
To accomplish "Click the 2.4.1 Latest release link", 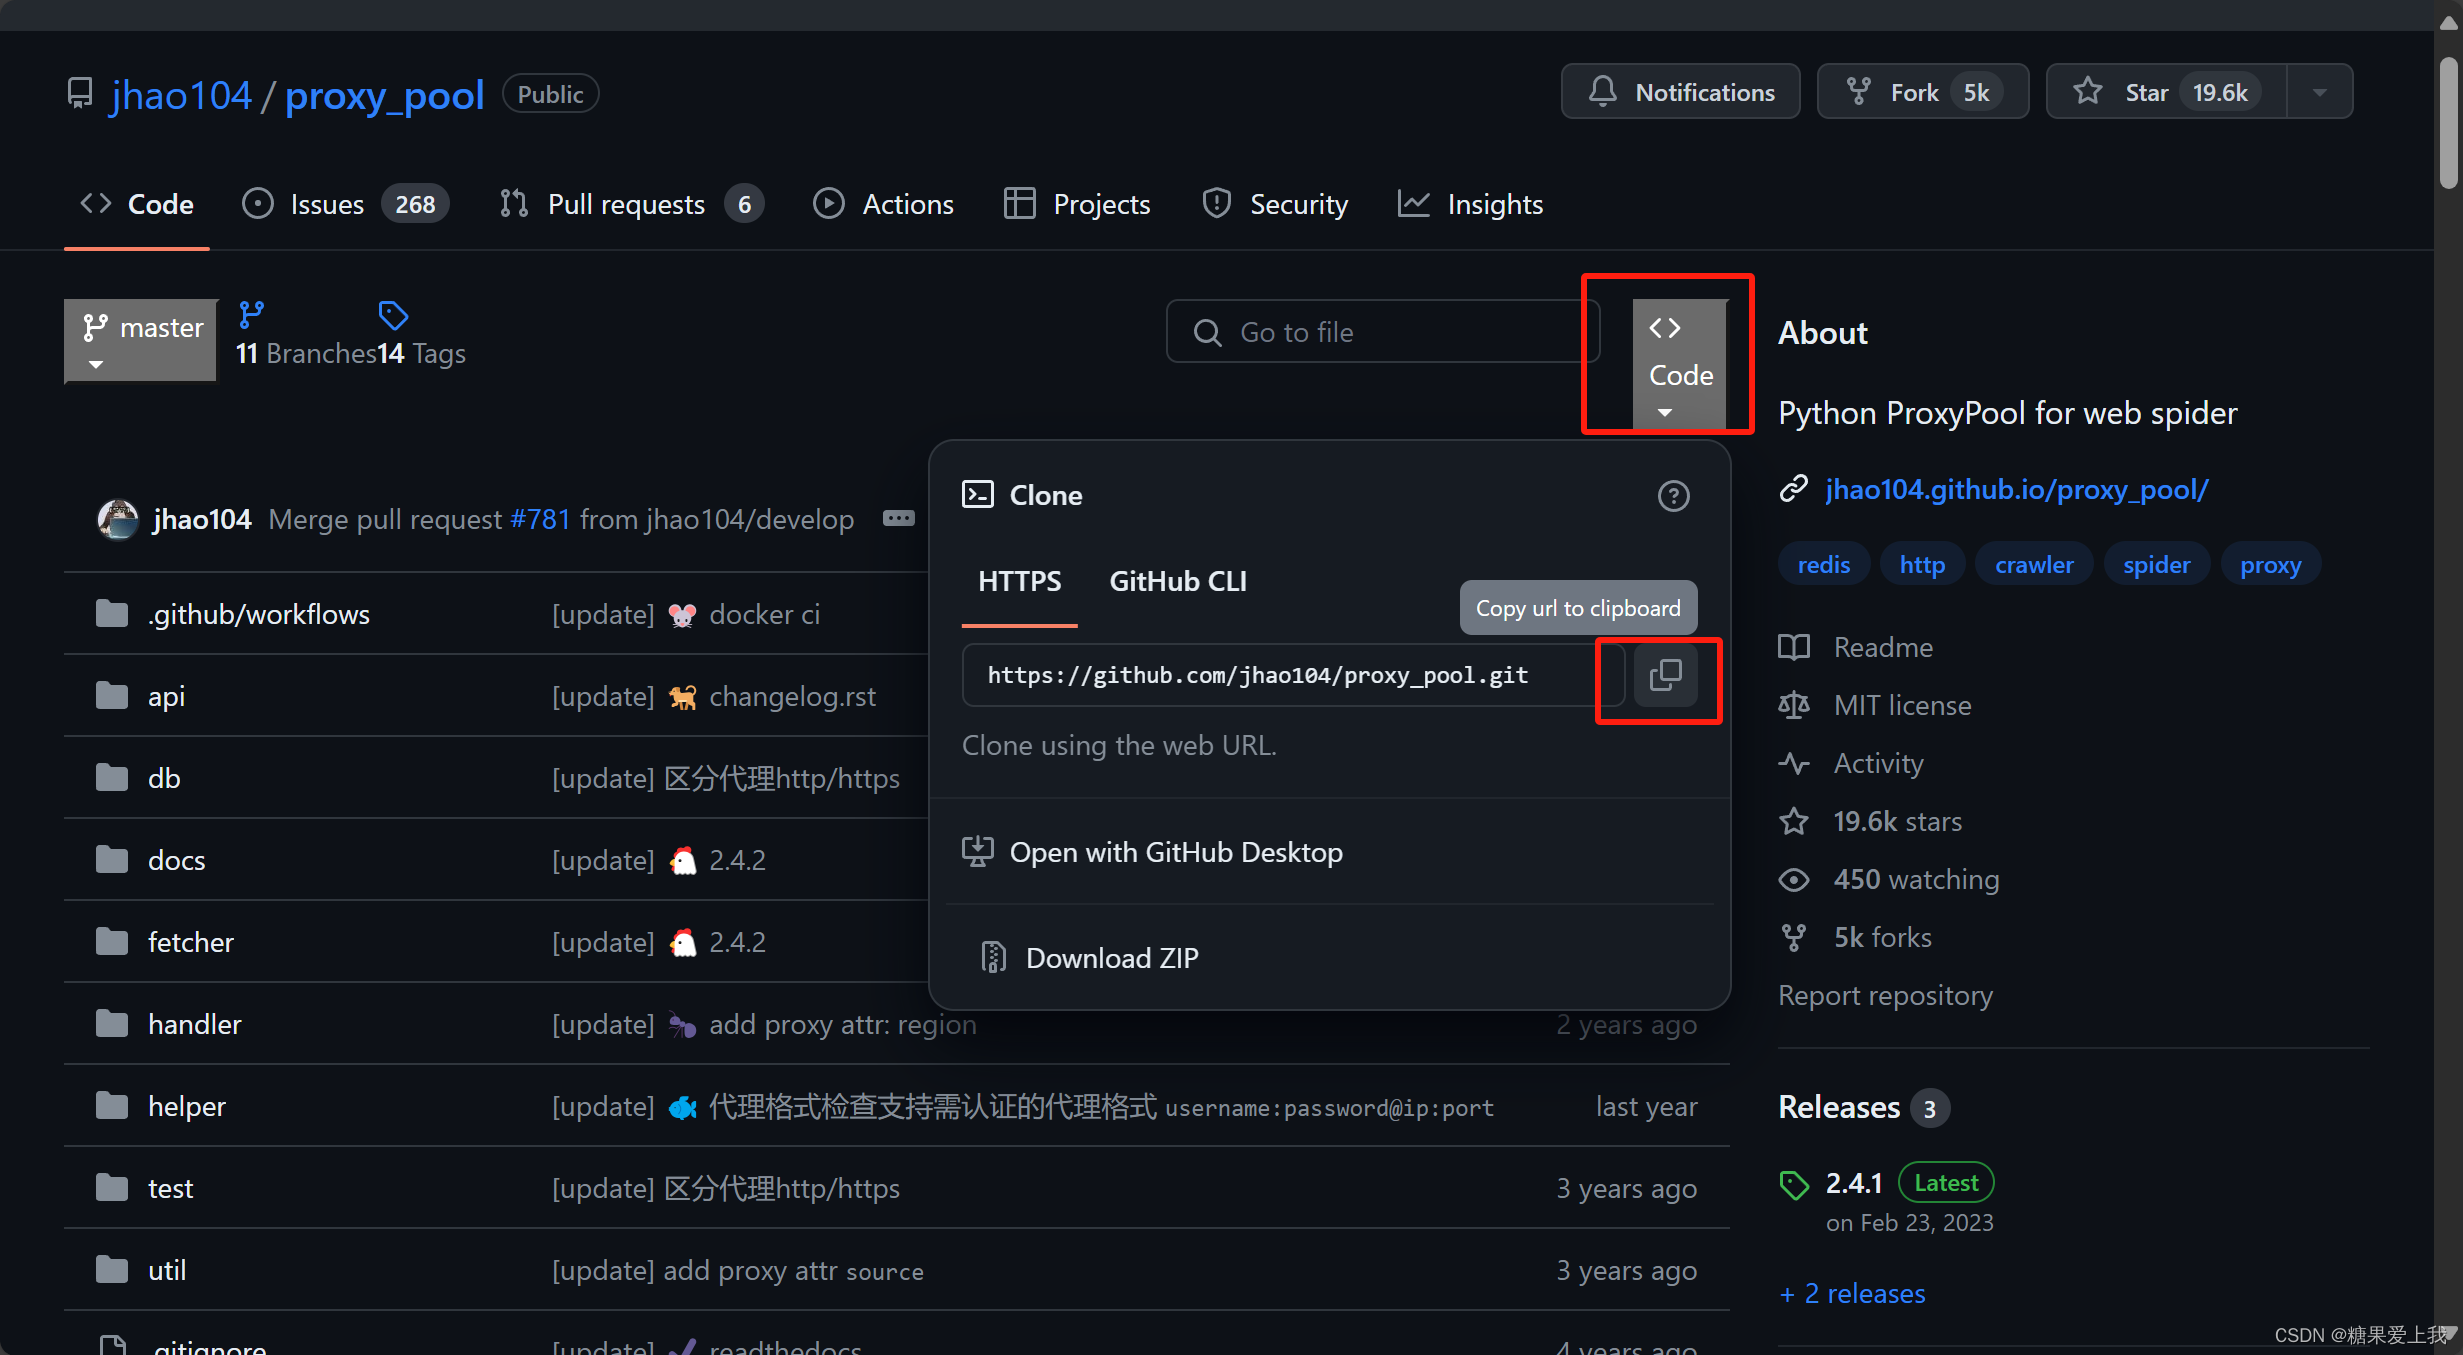I will (x=1909, y=1183).
